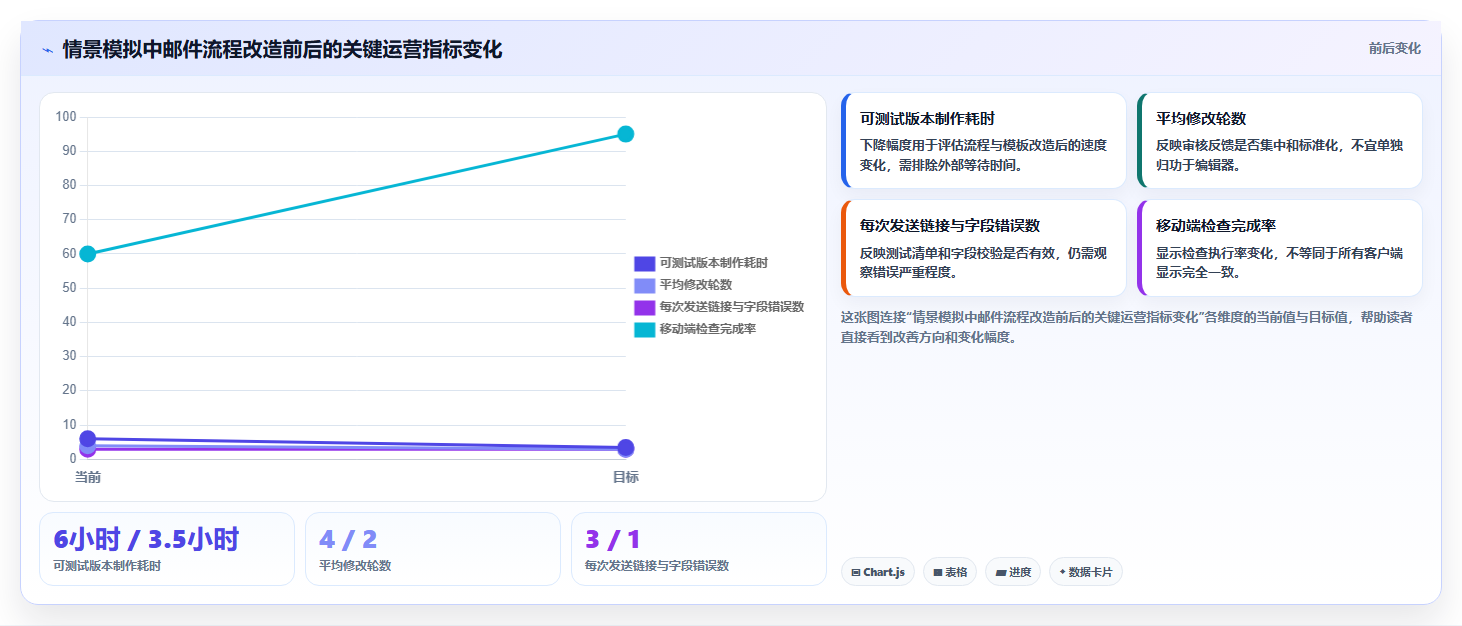This screenshot has height=626, width=1462.
Task: Toggle 移动端检查完成率 legend swatch
Action: click(645, 329)
